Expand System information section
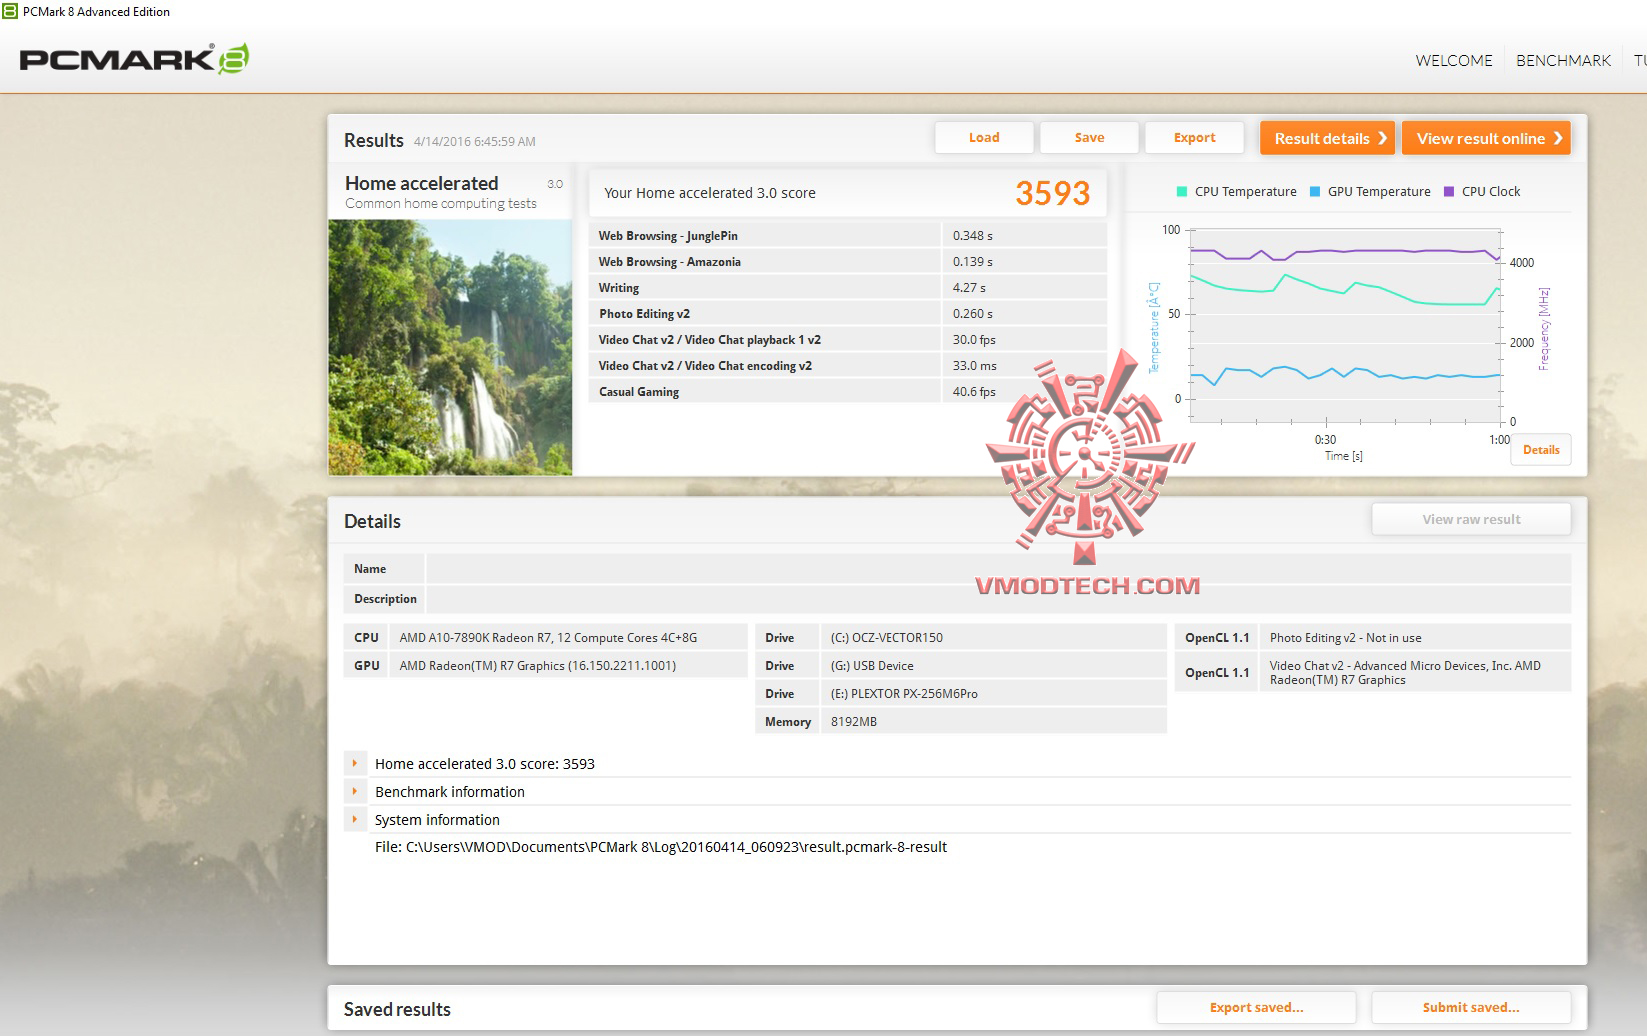1647x1036 pixels. 354,819
